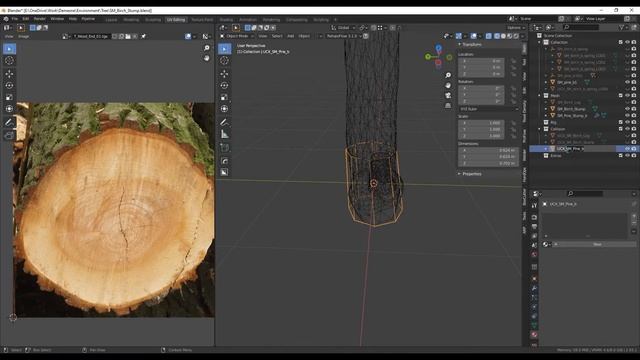
Task: Open the outliner filter dropdown
Action: [623, 27]
